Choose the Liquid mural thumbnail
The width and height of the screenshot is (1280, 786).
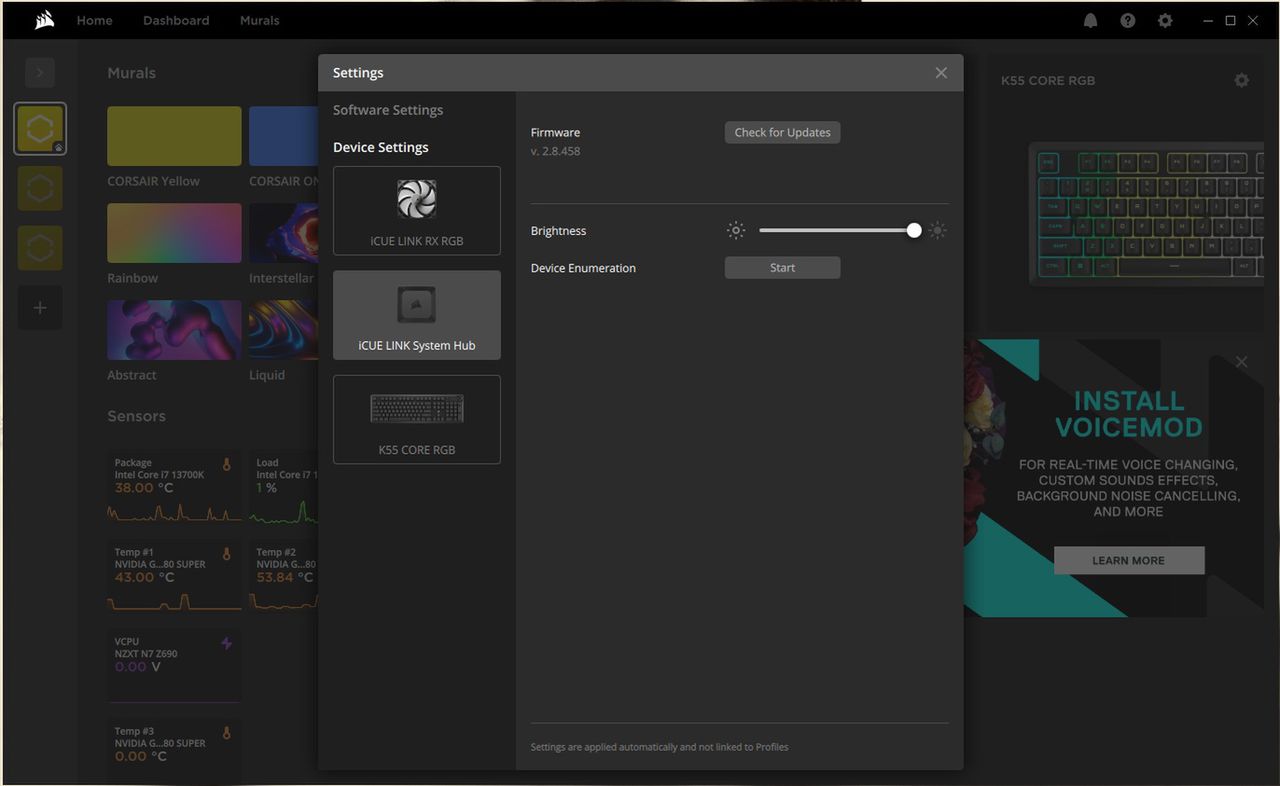tap(284, 330)
